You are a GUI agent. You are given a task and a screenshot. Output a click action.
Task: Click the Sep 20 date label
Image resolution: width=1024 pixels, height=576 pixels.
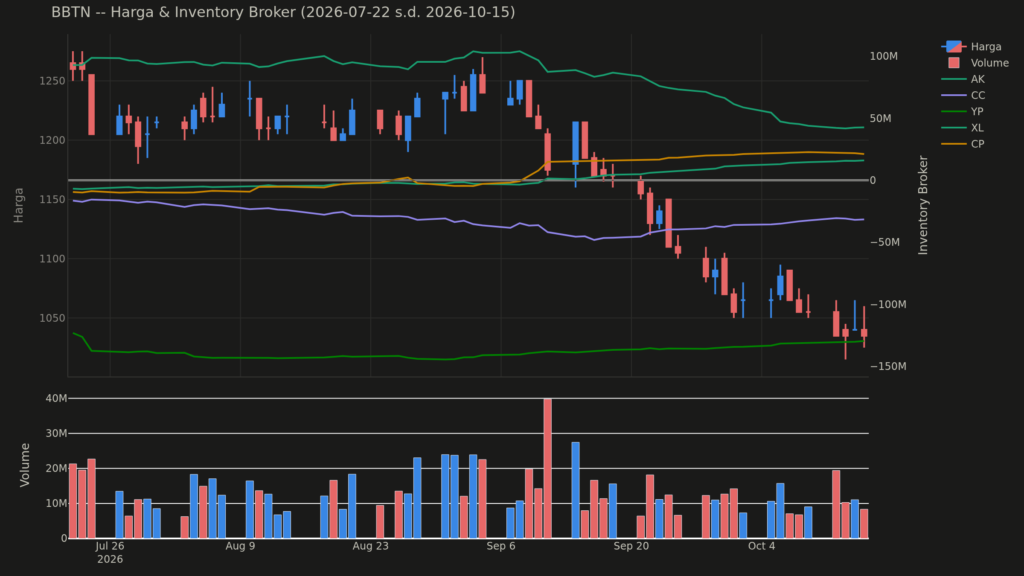click(x=632, y=546)
